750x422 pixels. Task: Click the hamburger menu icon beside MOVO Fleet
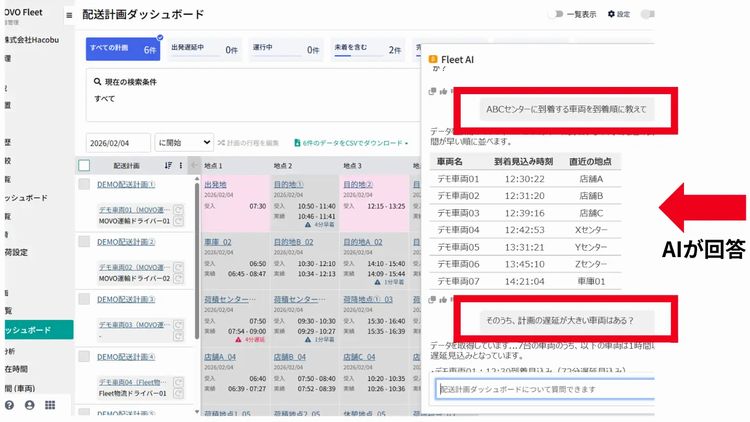[68, 15]
